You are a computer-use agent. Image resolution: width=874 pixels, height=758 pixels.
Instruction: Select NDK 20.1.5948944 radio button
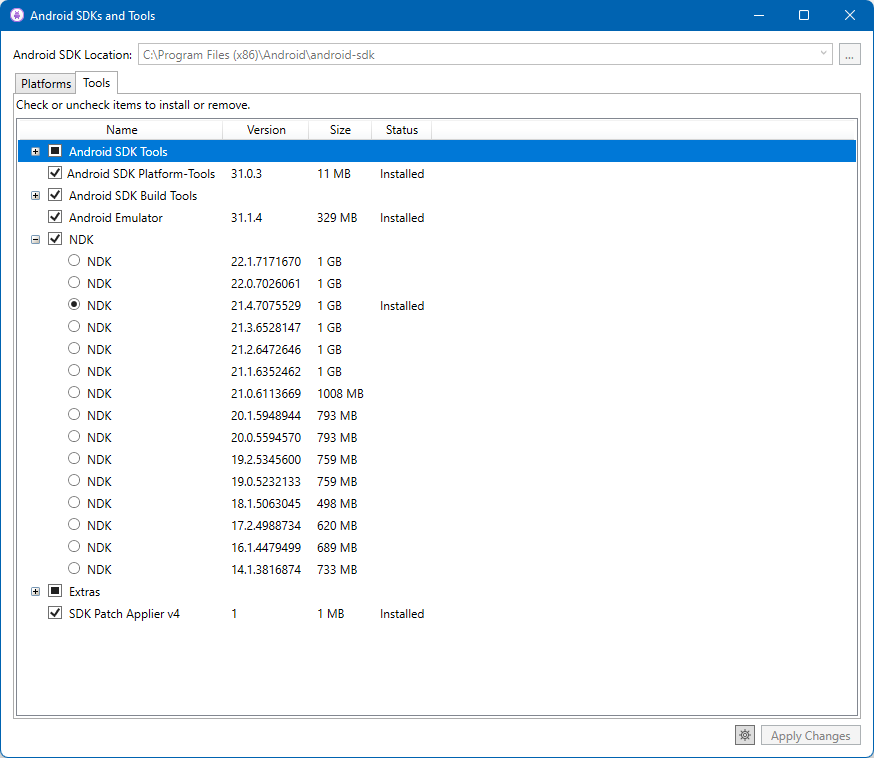click(x=74, y=414)
